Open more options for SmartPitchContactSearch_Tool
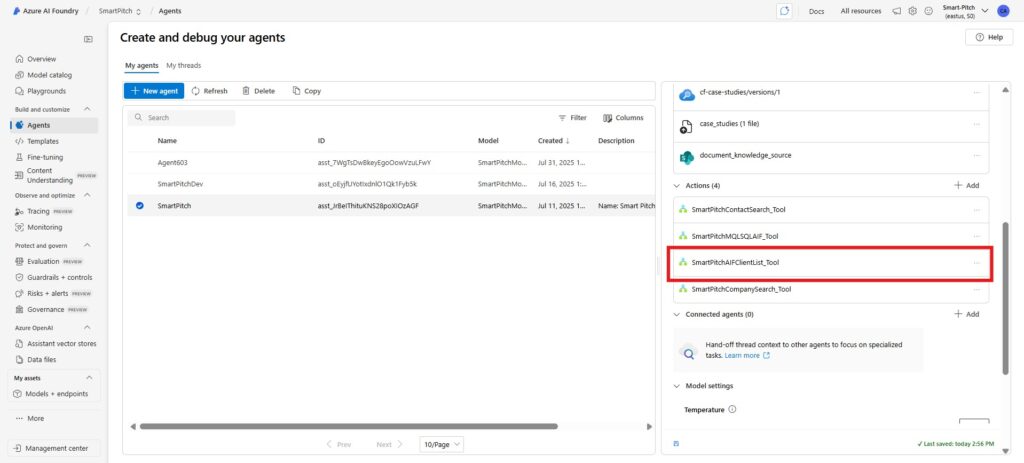1024x463 pixels. [x=976, y=209]
